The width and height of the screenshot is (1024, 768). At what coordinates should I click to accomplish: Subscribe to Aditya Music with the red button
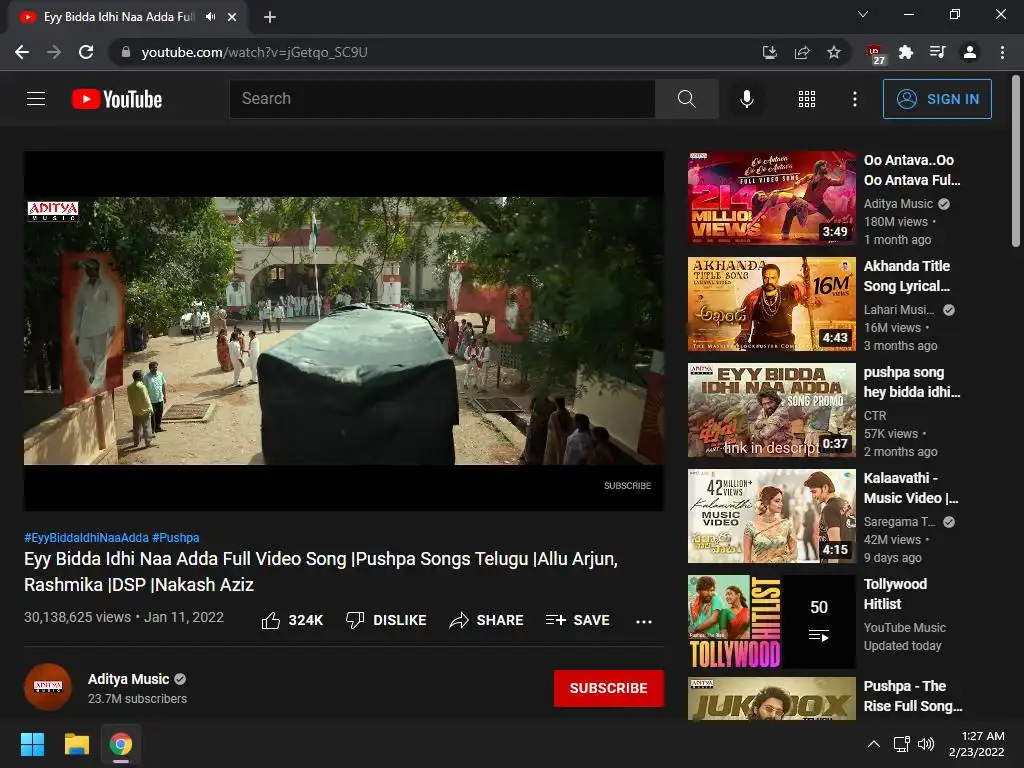tap(609, 688)
